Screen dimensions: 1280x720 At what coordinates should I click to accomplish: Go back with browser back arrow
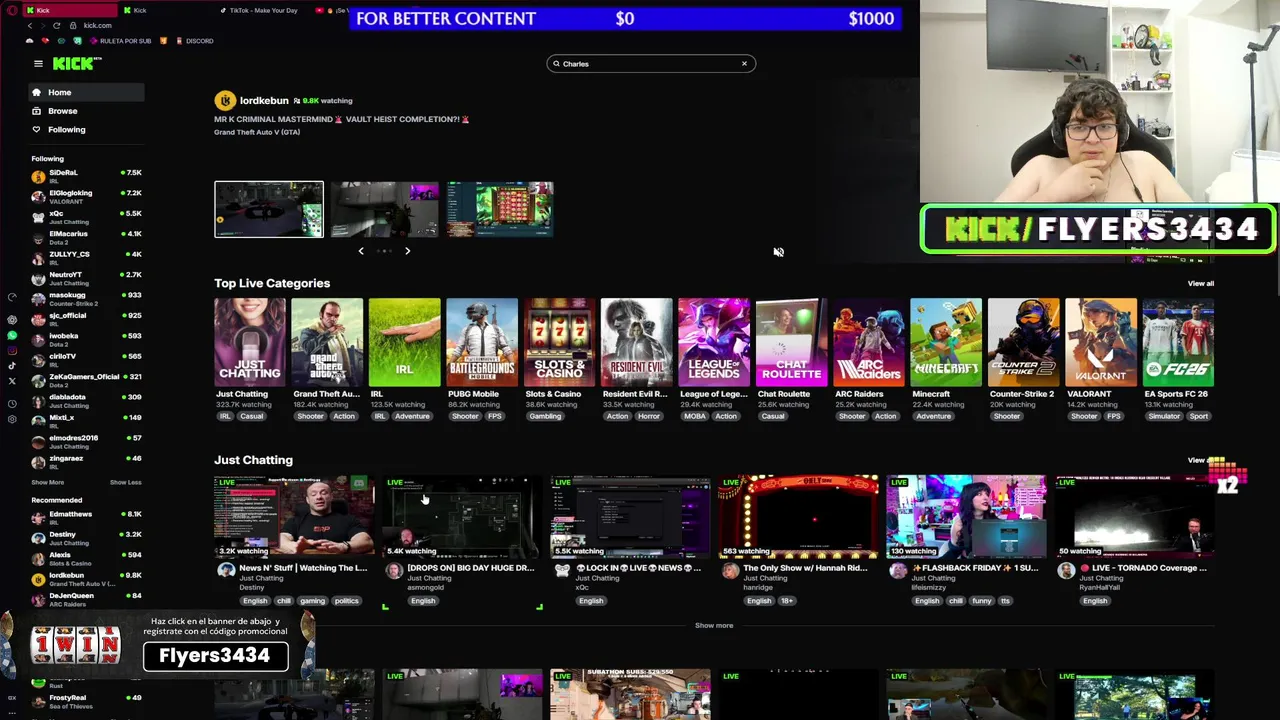click(x=29, y=25)
